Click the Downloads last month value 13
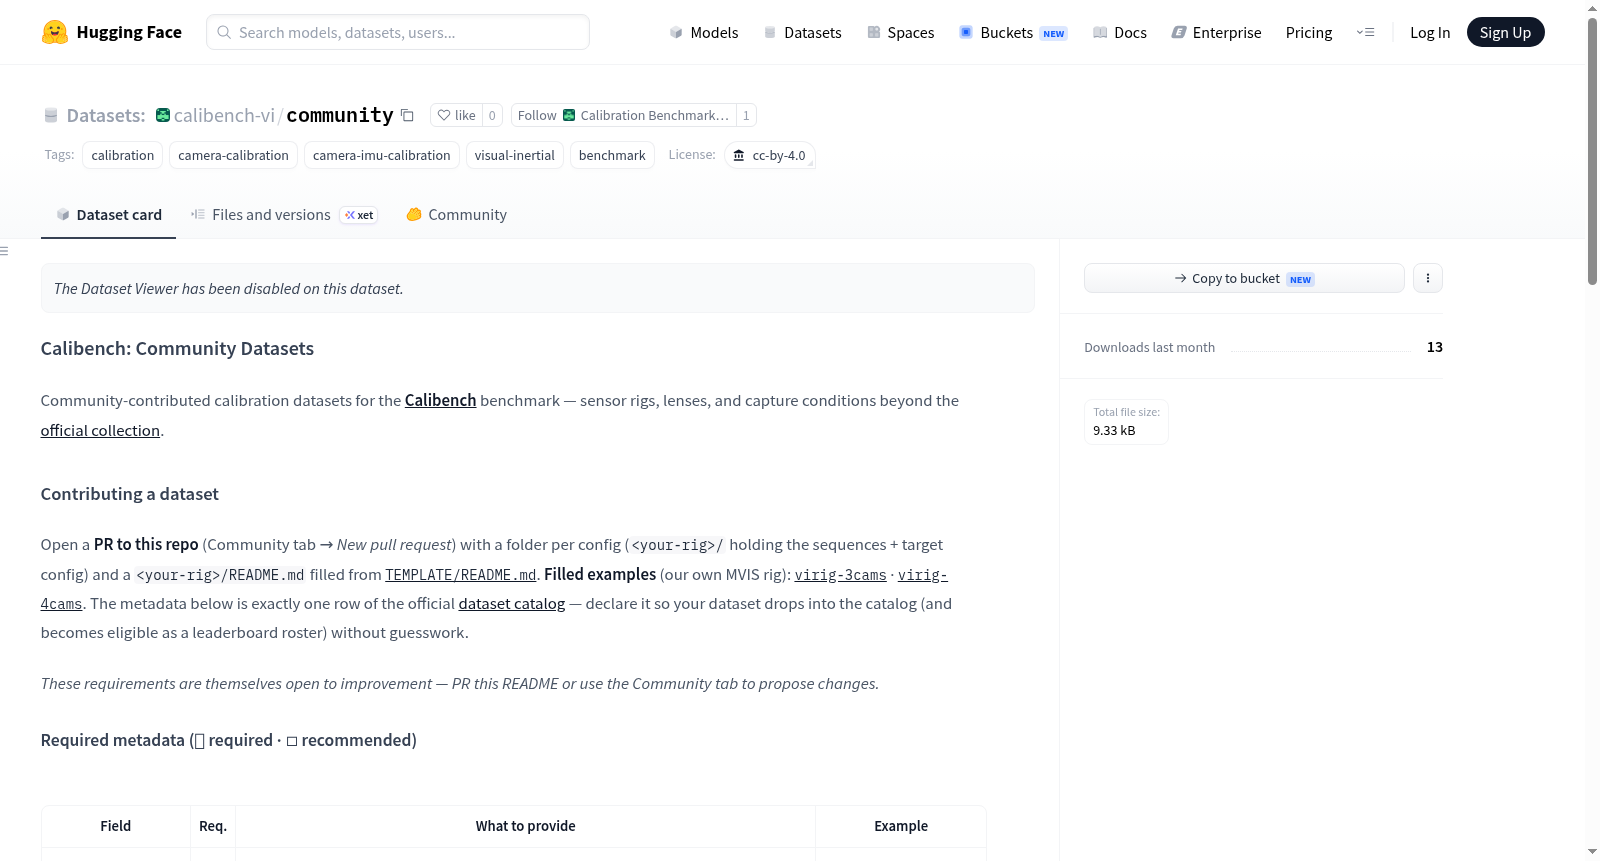 tap(1435, 347)
